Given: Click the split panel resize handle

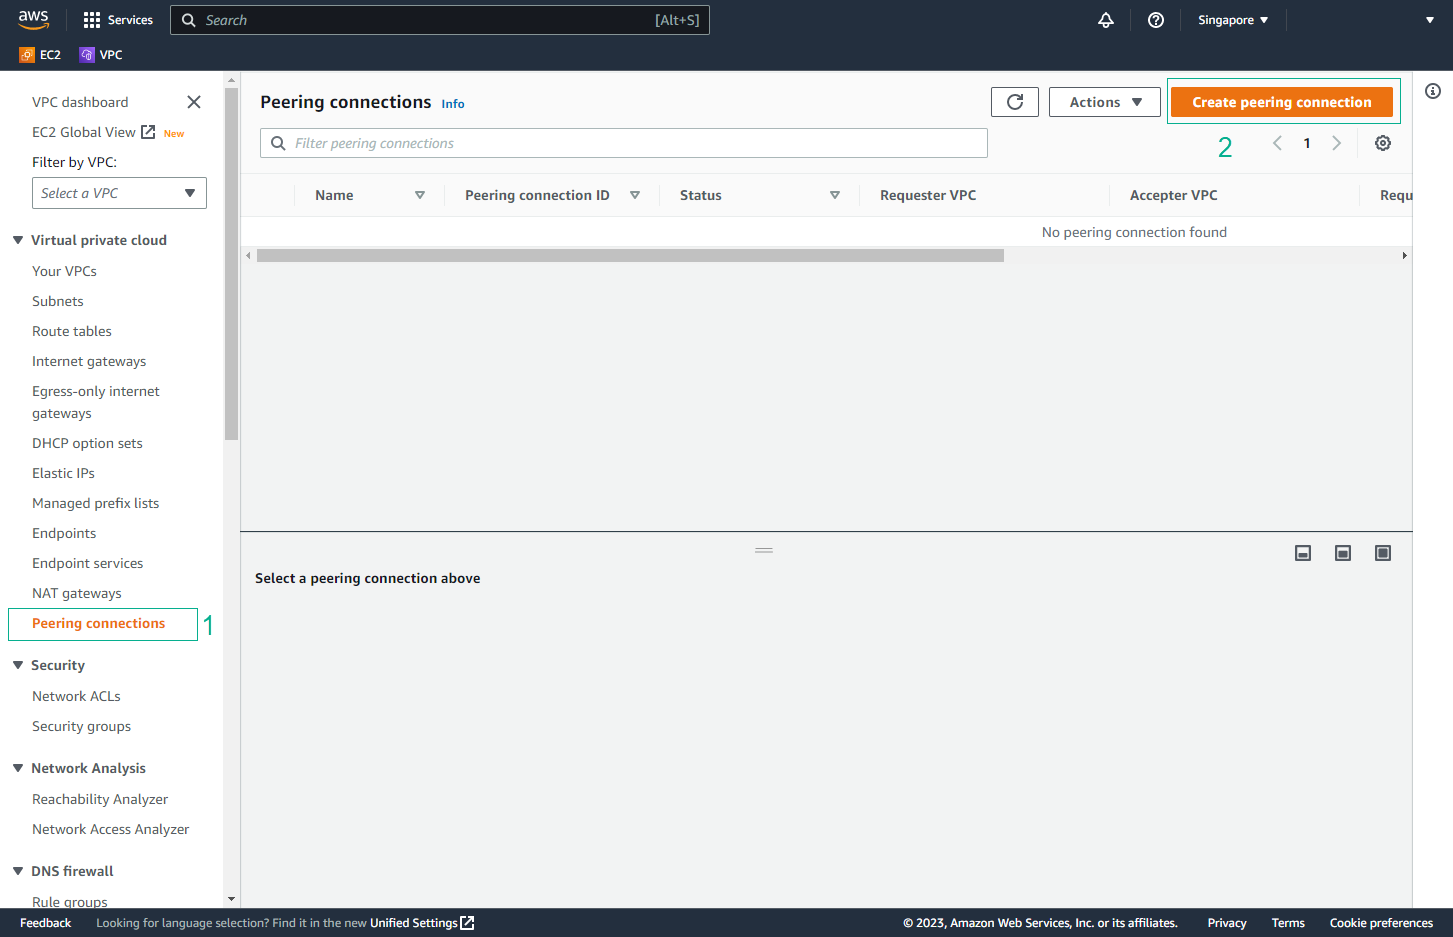Looking at the screenshot, I should (x=764, y=551).
